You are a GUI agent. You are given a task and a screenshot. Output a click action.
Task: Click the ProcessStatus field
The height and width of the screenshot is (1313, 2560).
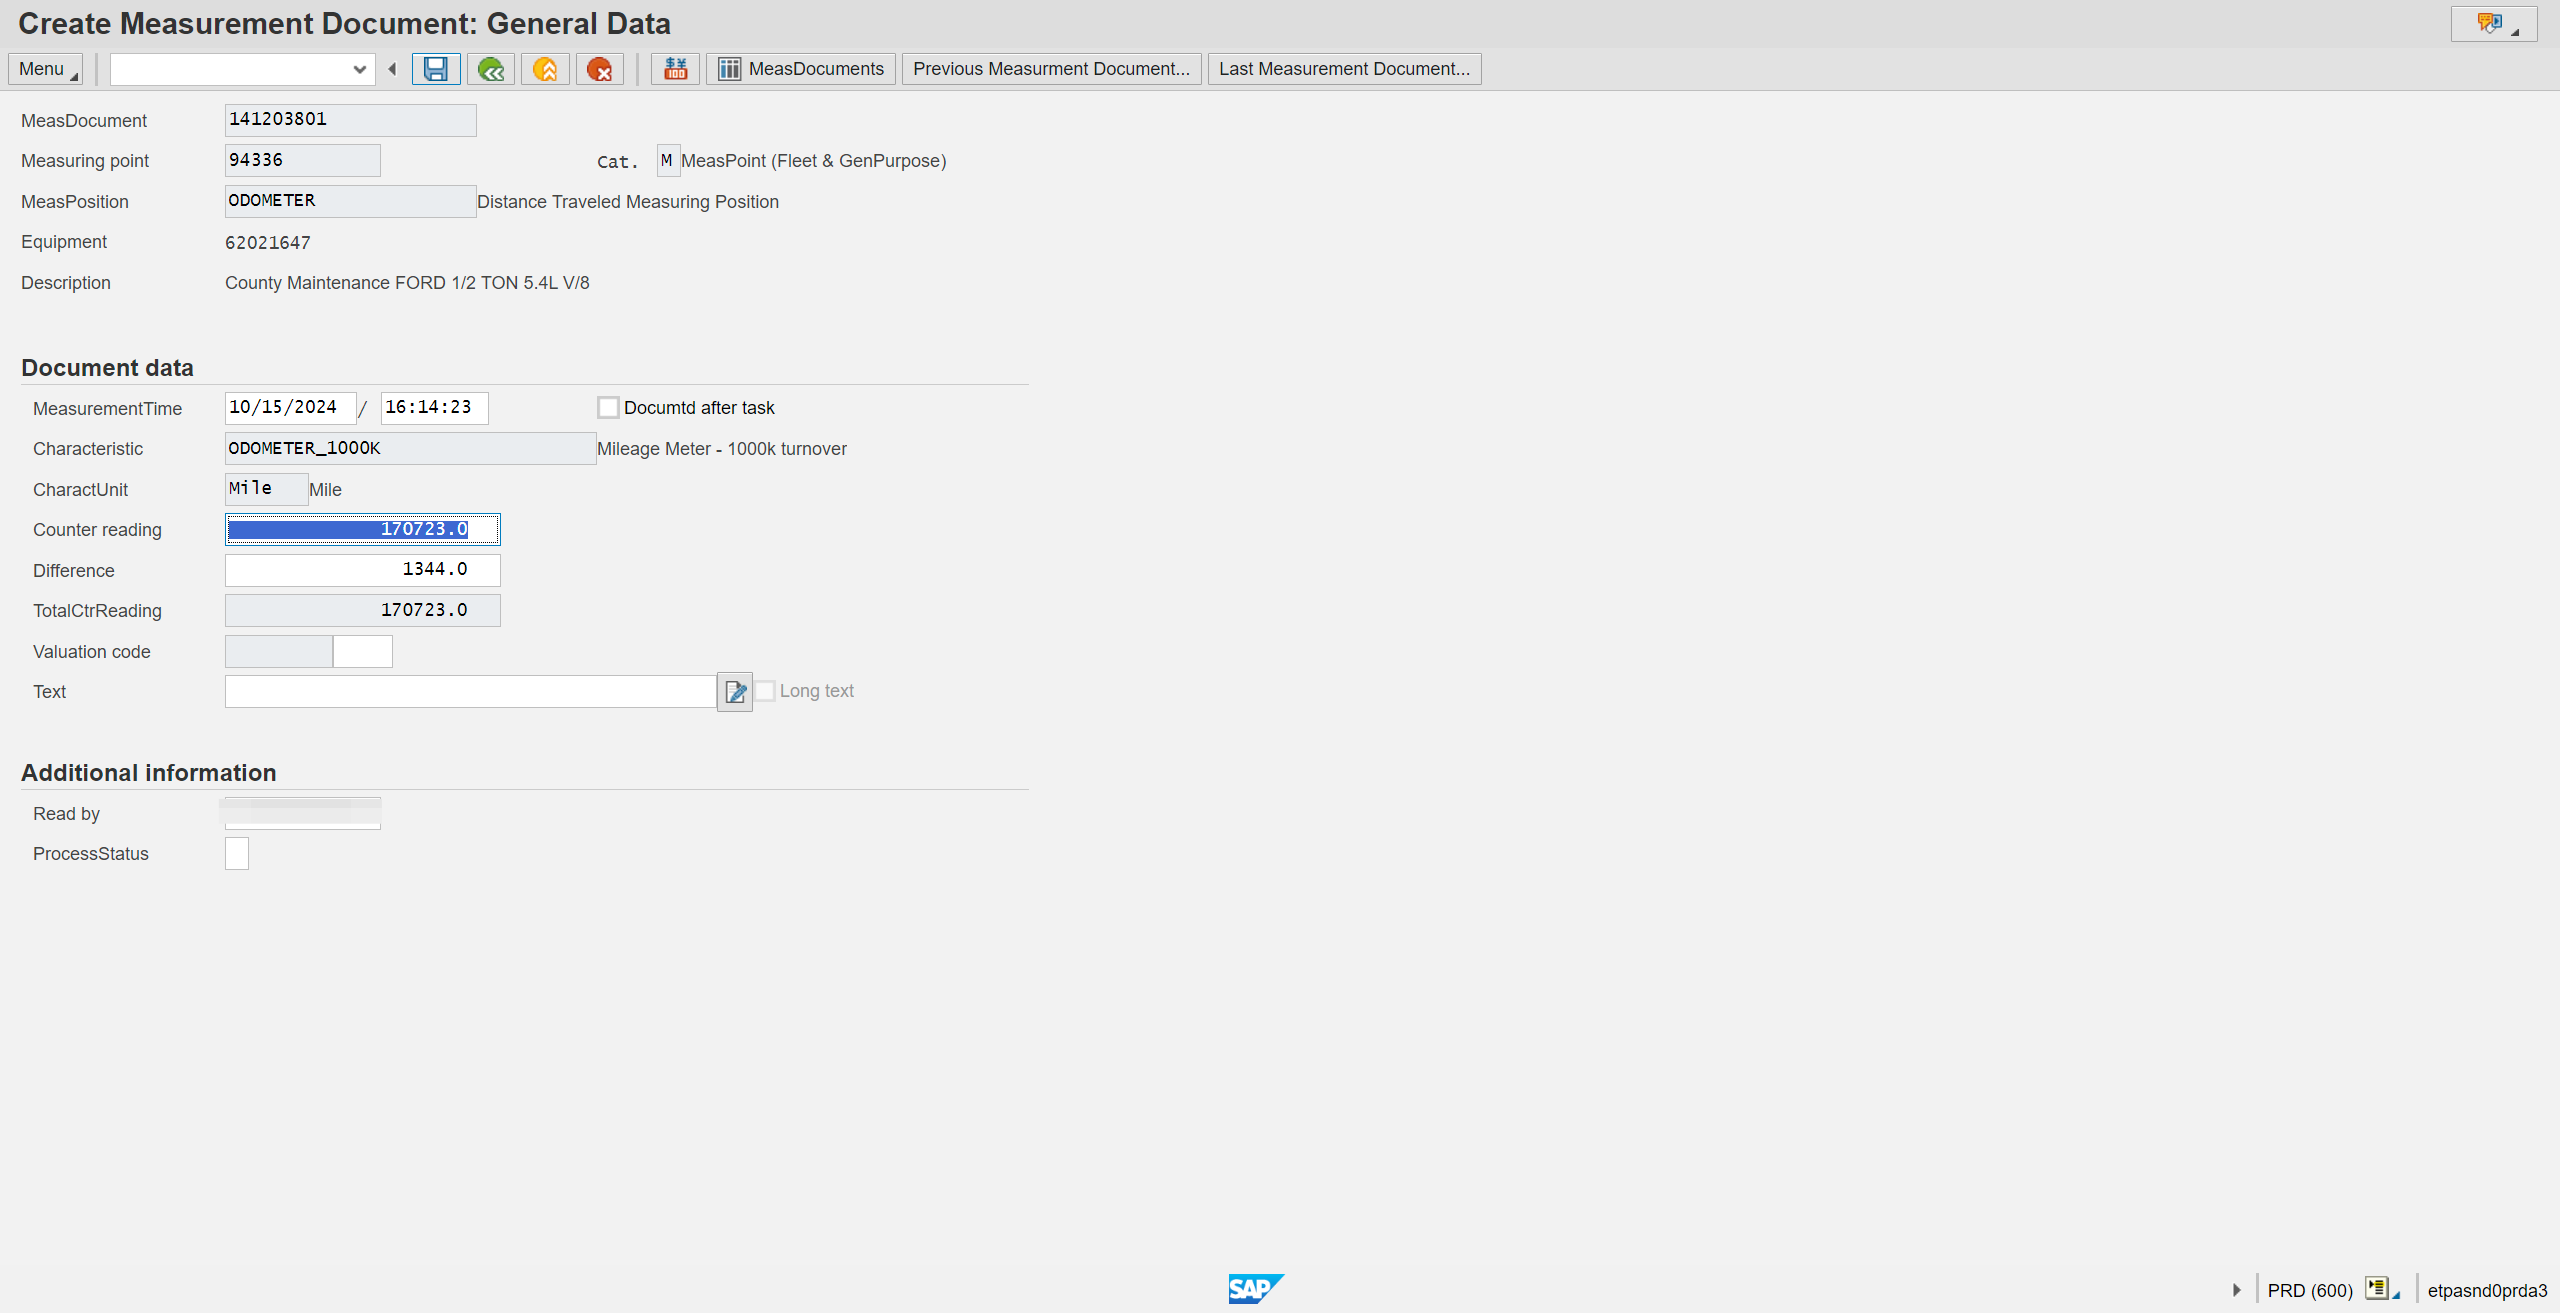tap(237, 854)
